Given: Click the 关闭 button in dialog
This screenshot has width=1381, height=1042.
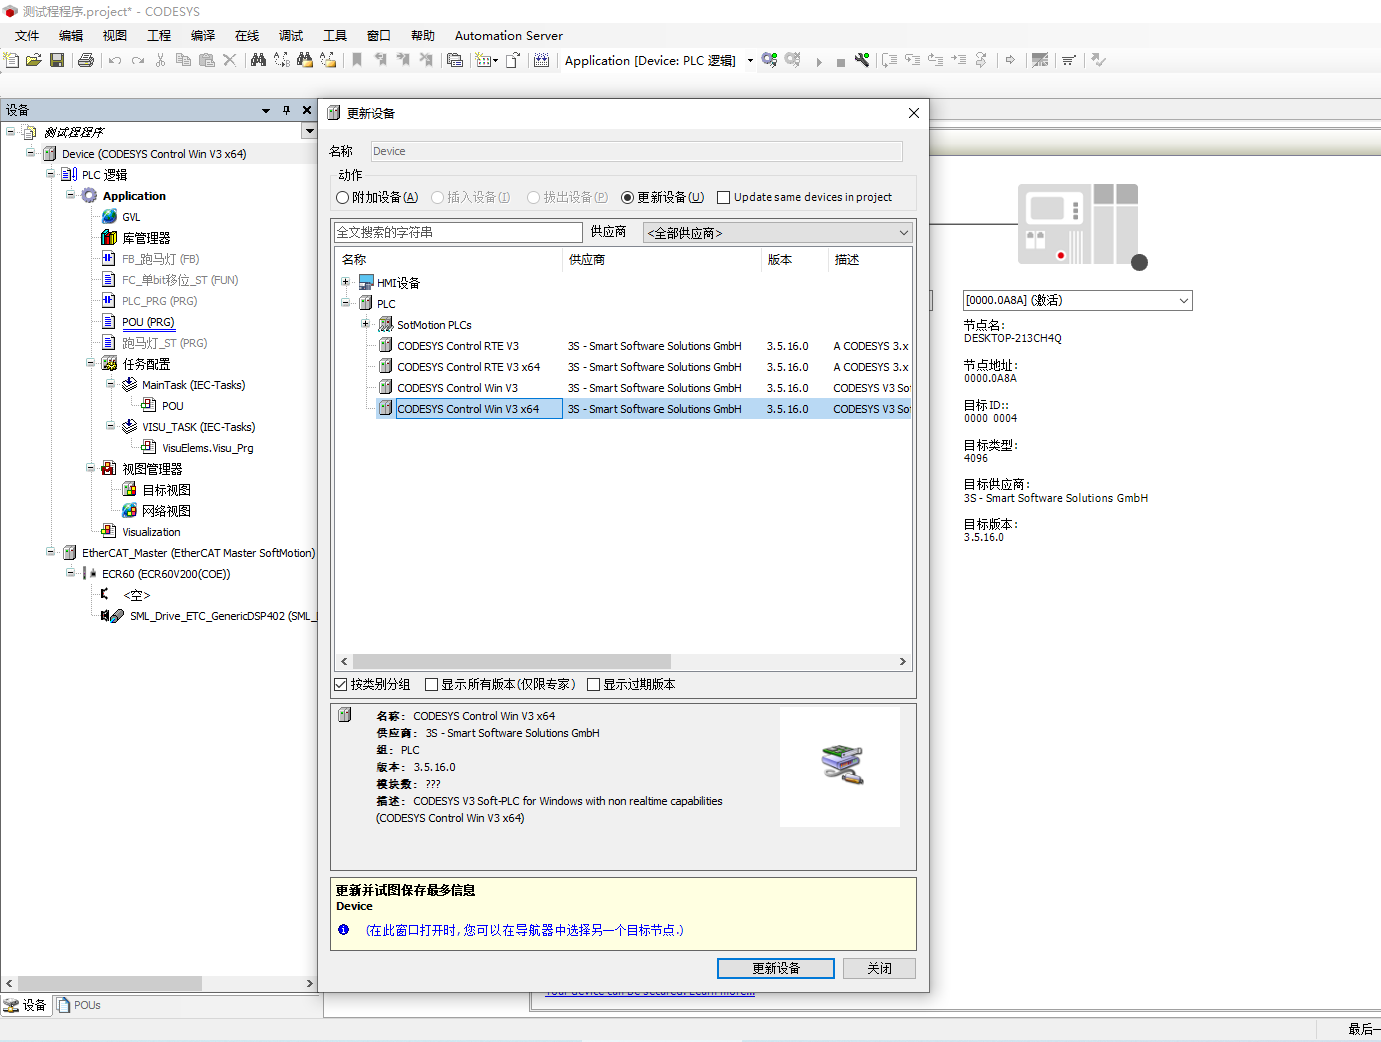Looking at the screenshot, I should (x=879, y=968).
